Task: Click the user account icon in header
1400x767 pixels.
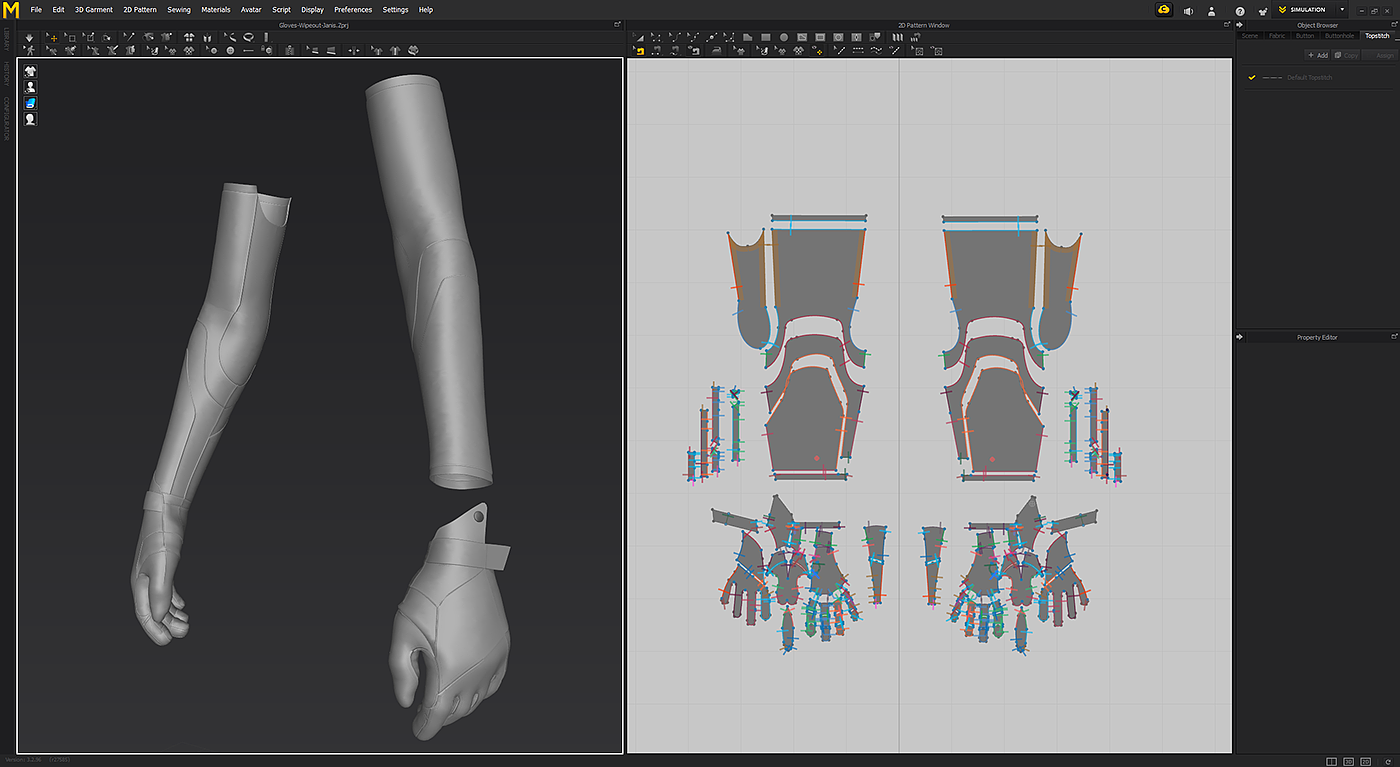Action: (x=1212, y=11)
